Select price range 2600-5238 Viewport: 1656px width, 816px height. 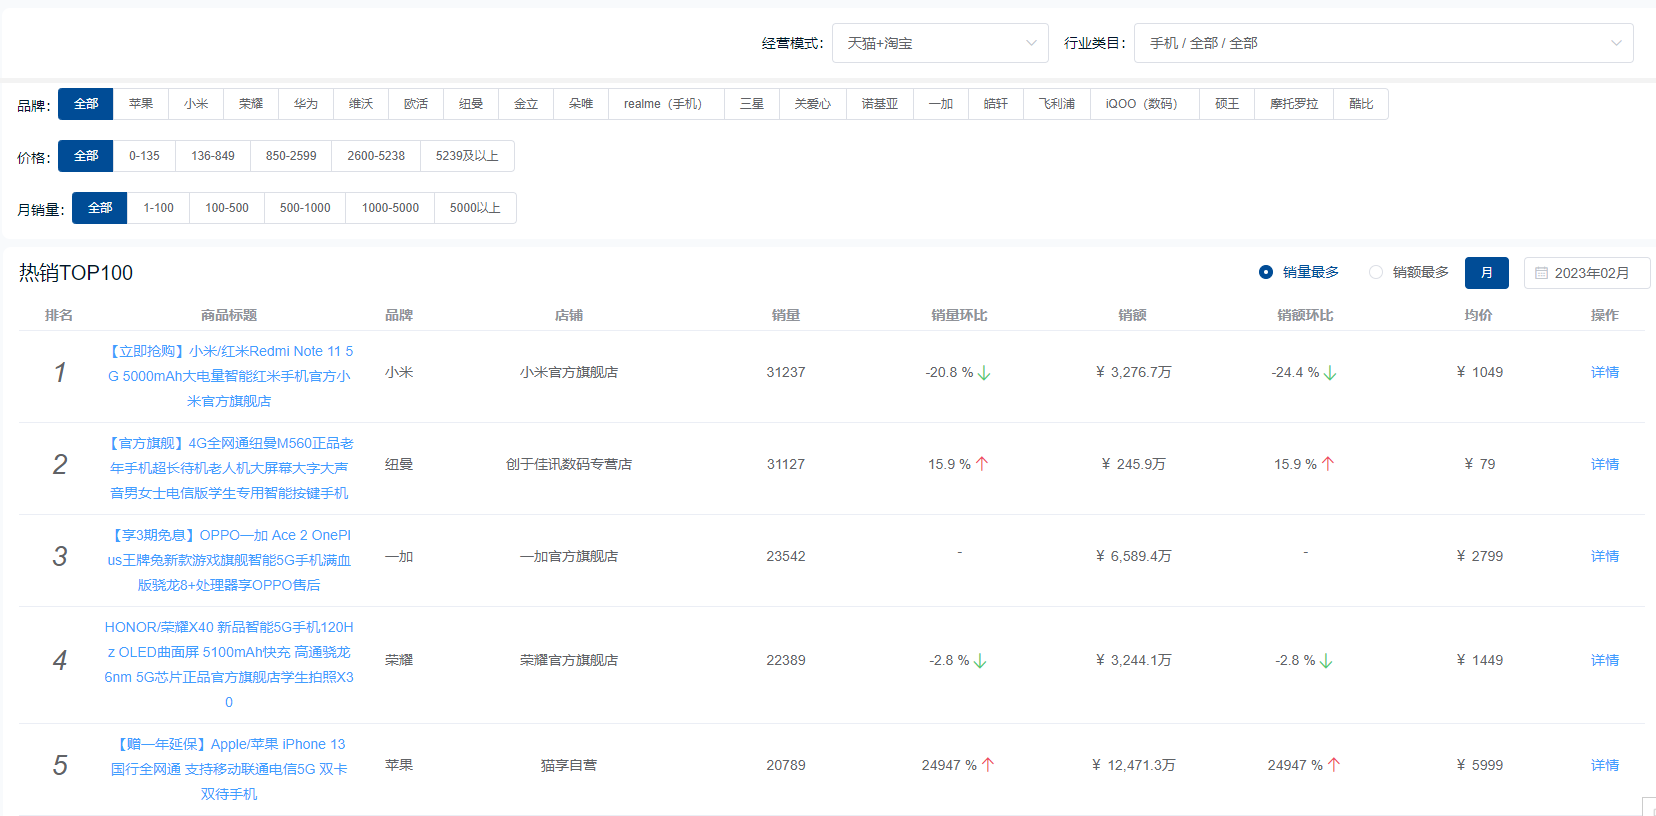click(x=376, y=156)
